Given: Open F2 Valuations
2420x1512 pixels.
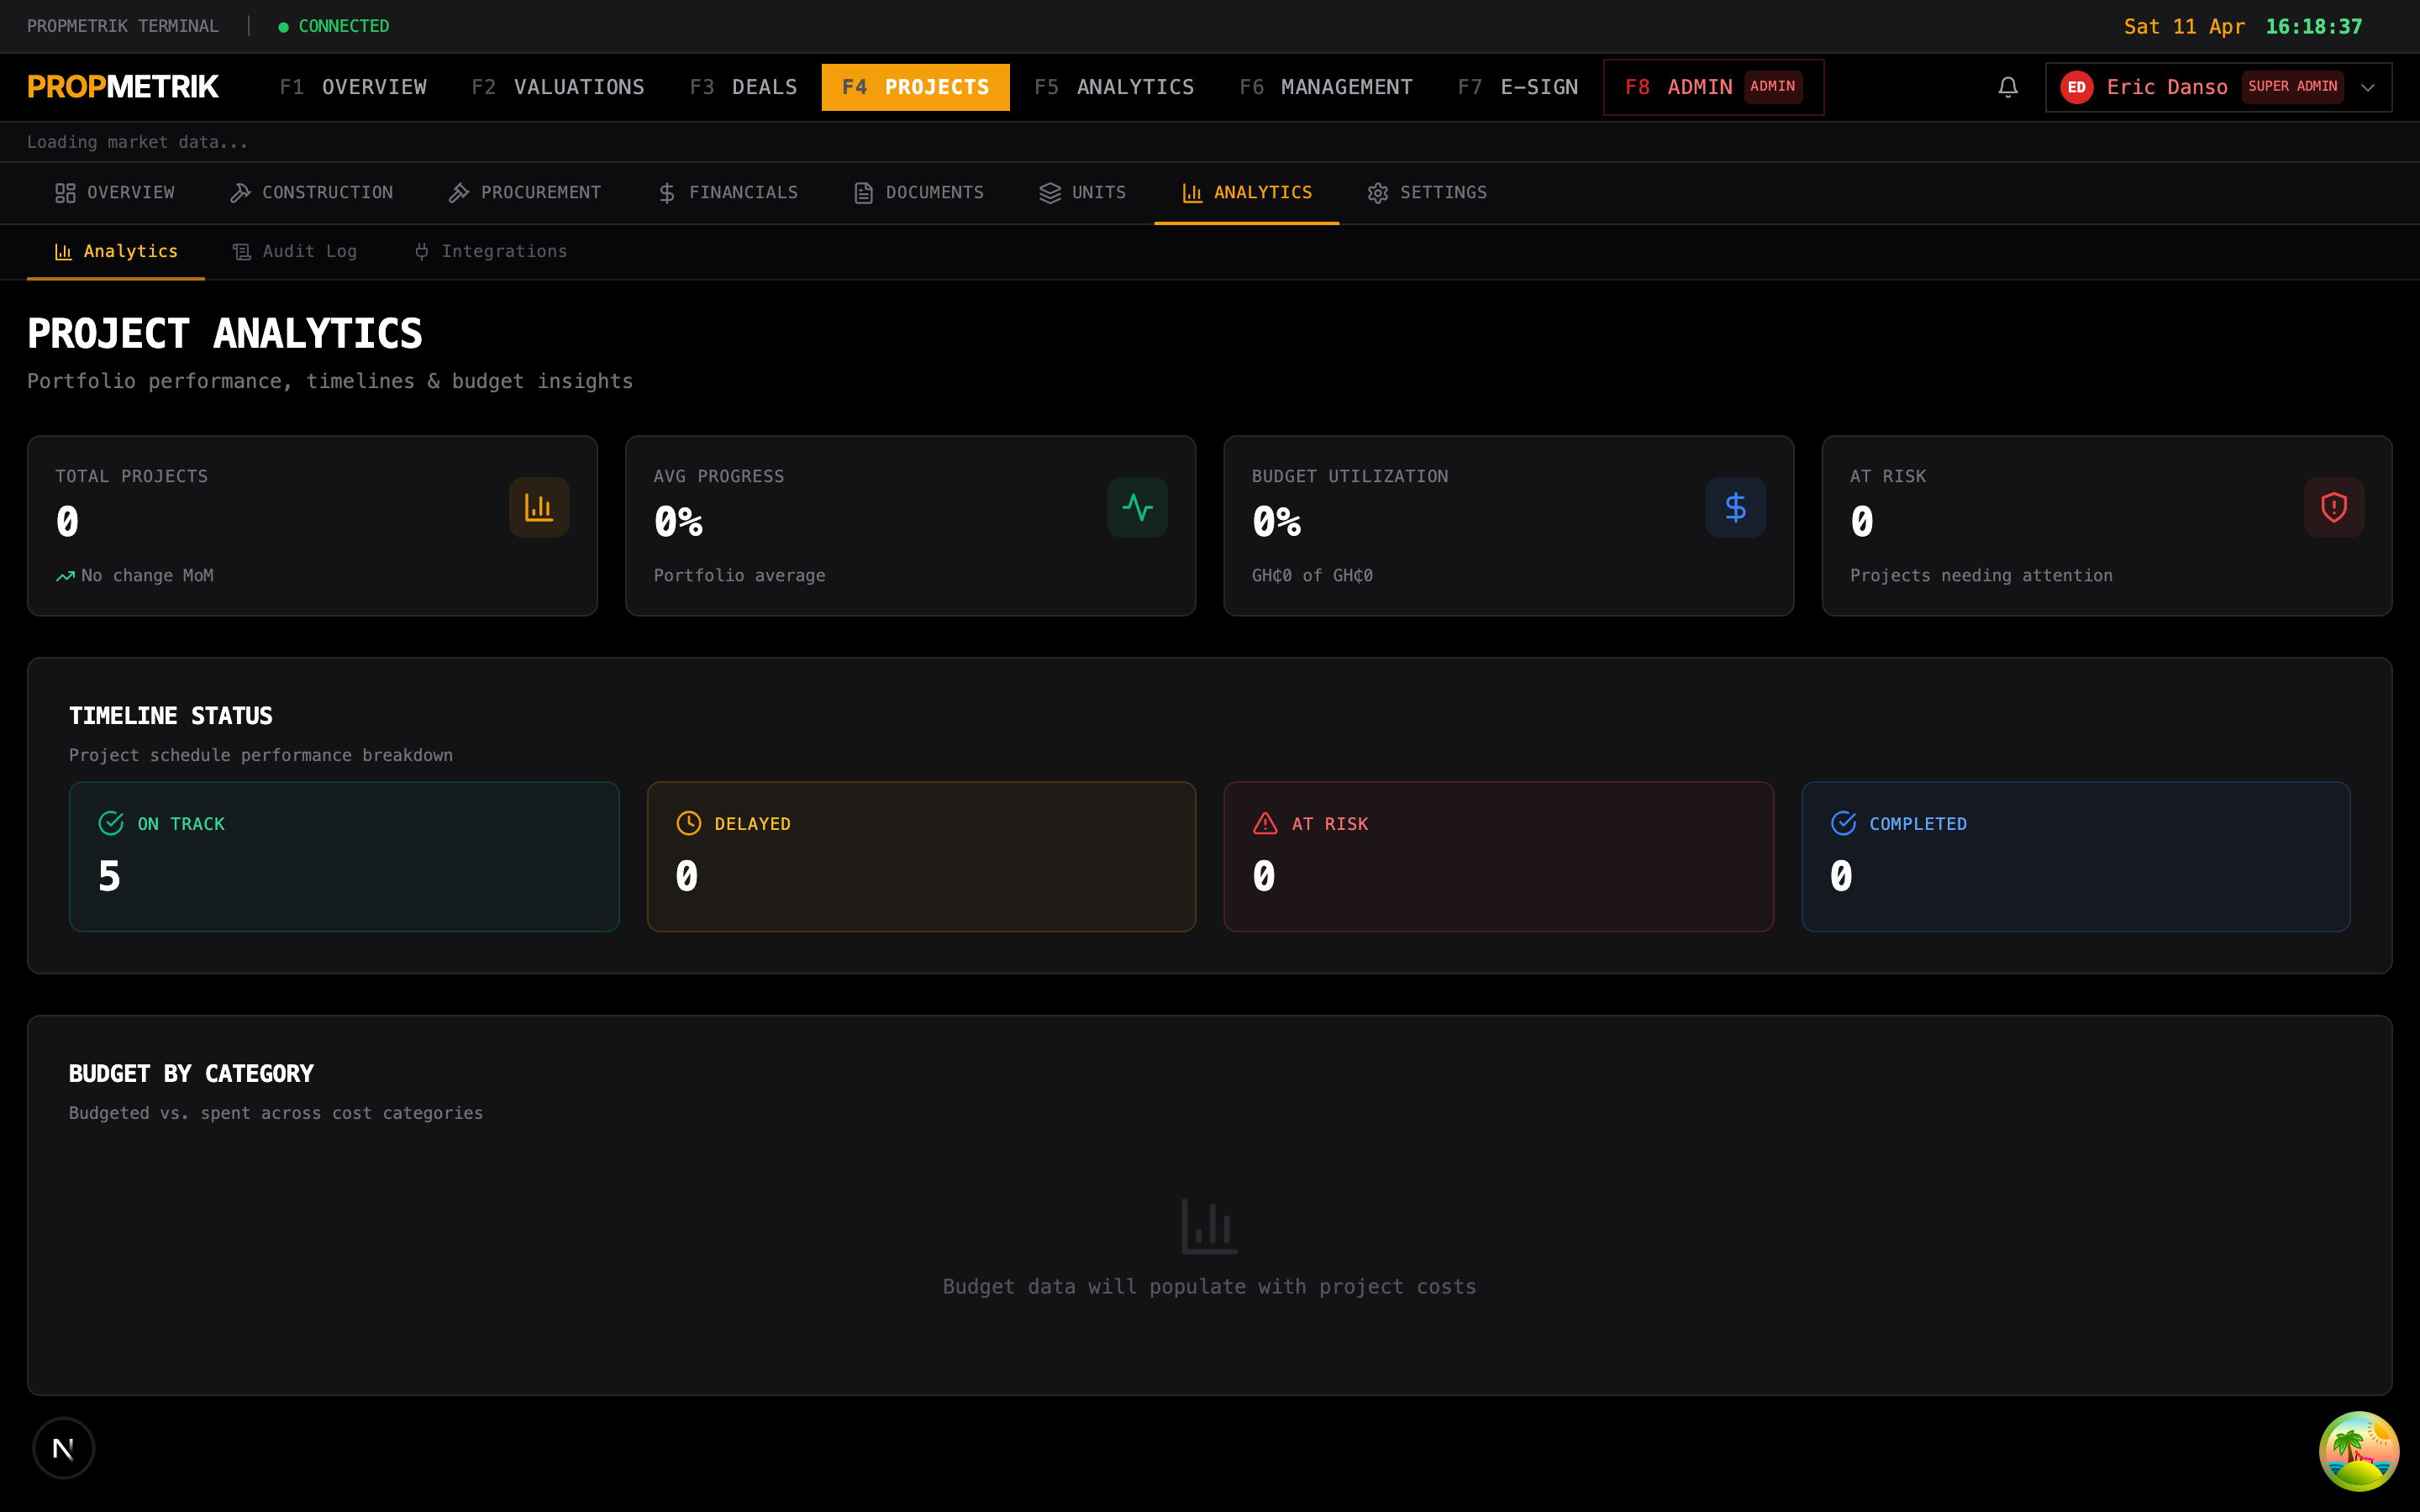Looking at the screenshot, I should [558, 87].
